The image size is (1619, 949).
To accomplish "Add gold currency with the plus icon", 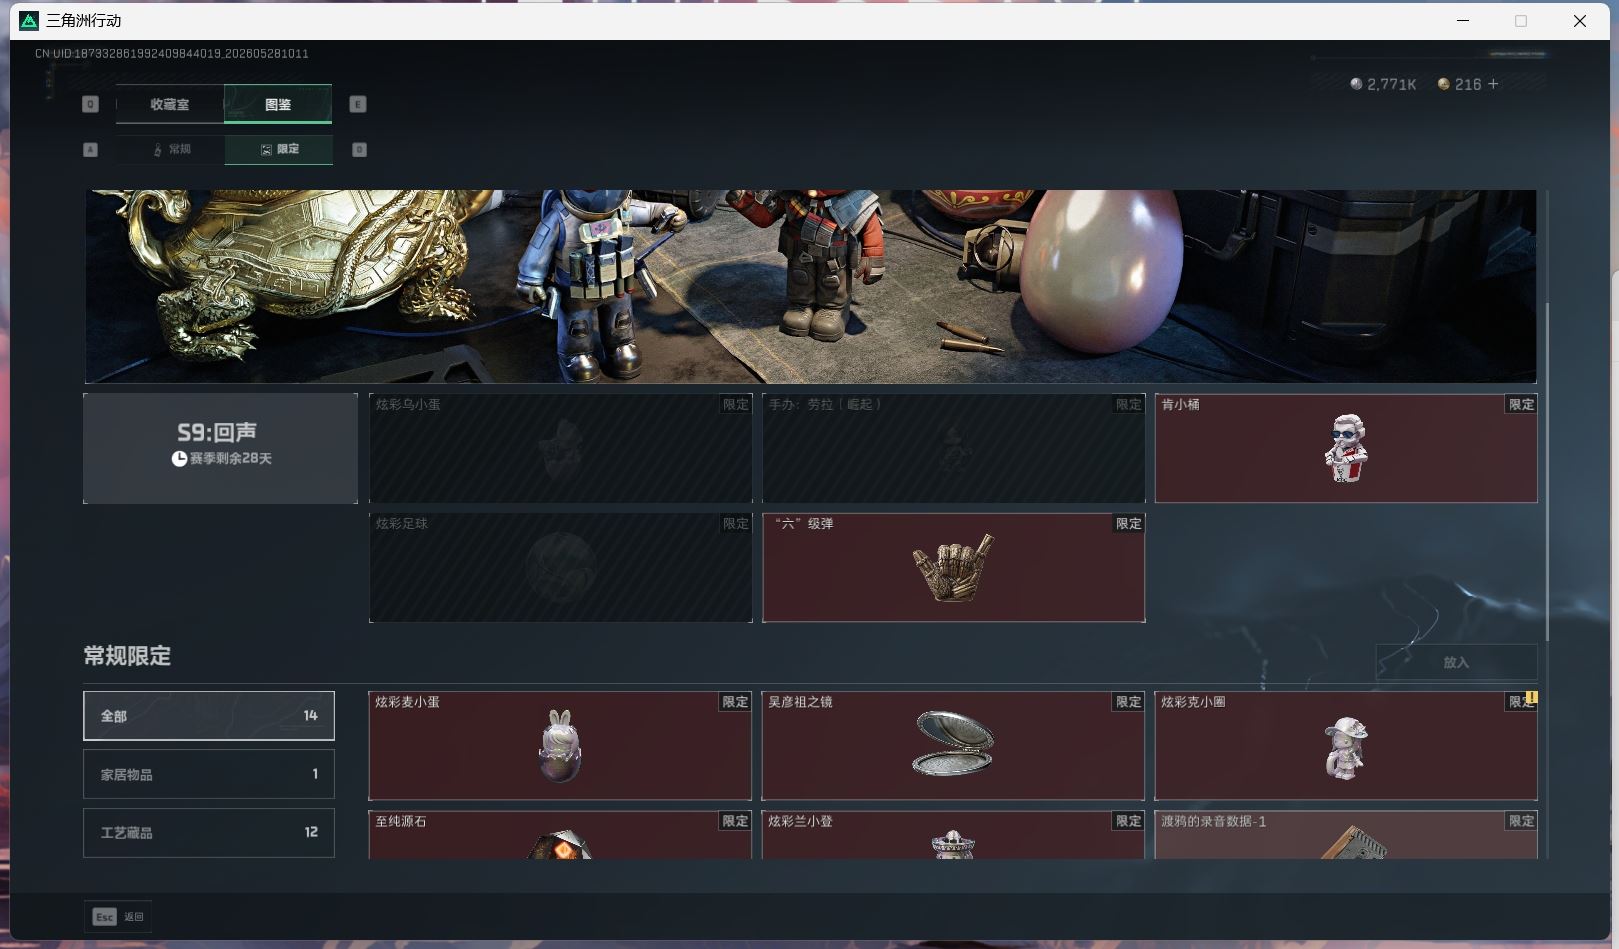I will (x=1493, y=84).
